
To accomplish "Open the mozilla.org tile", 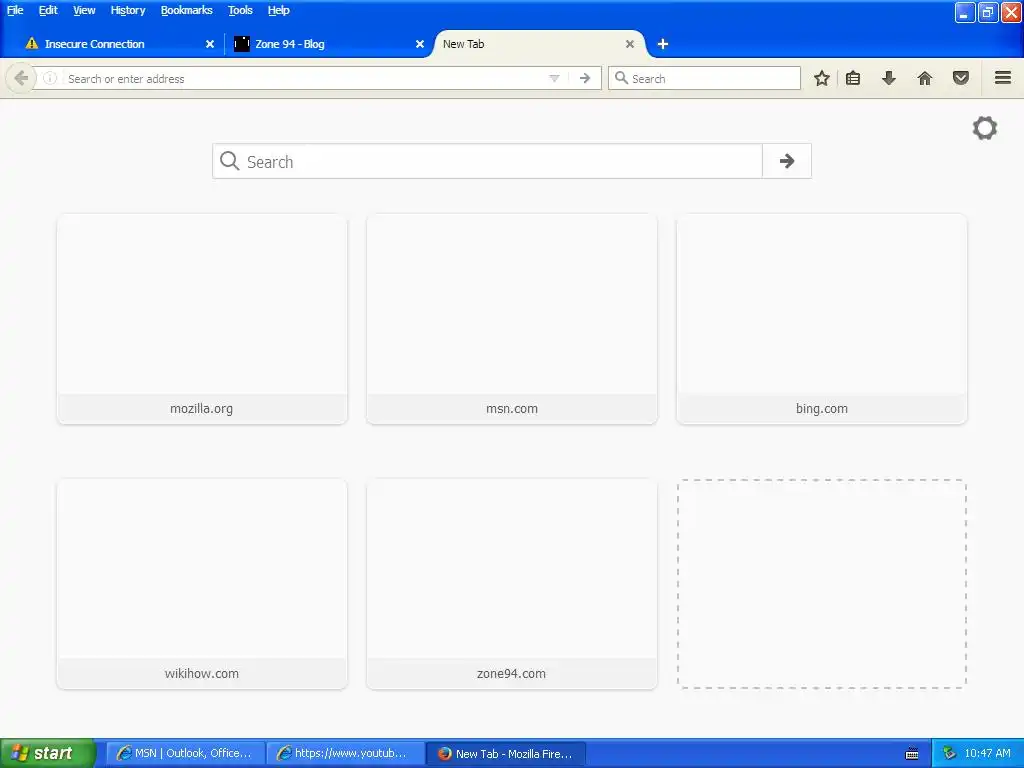I will (202, 319).
